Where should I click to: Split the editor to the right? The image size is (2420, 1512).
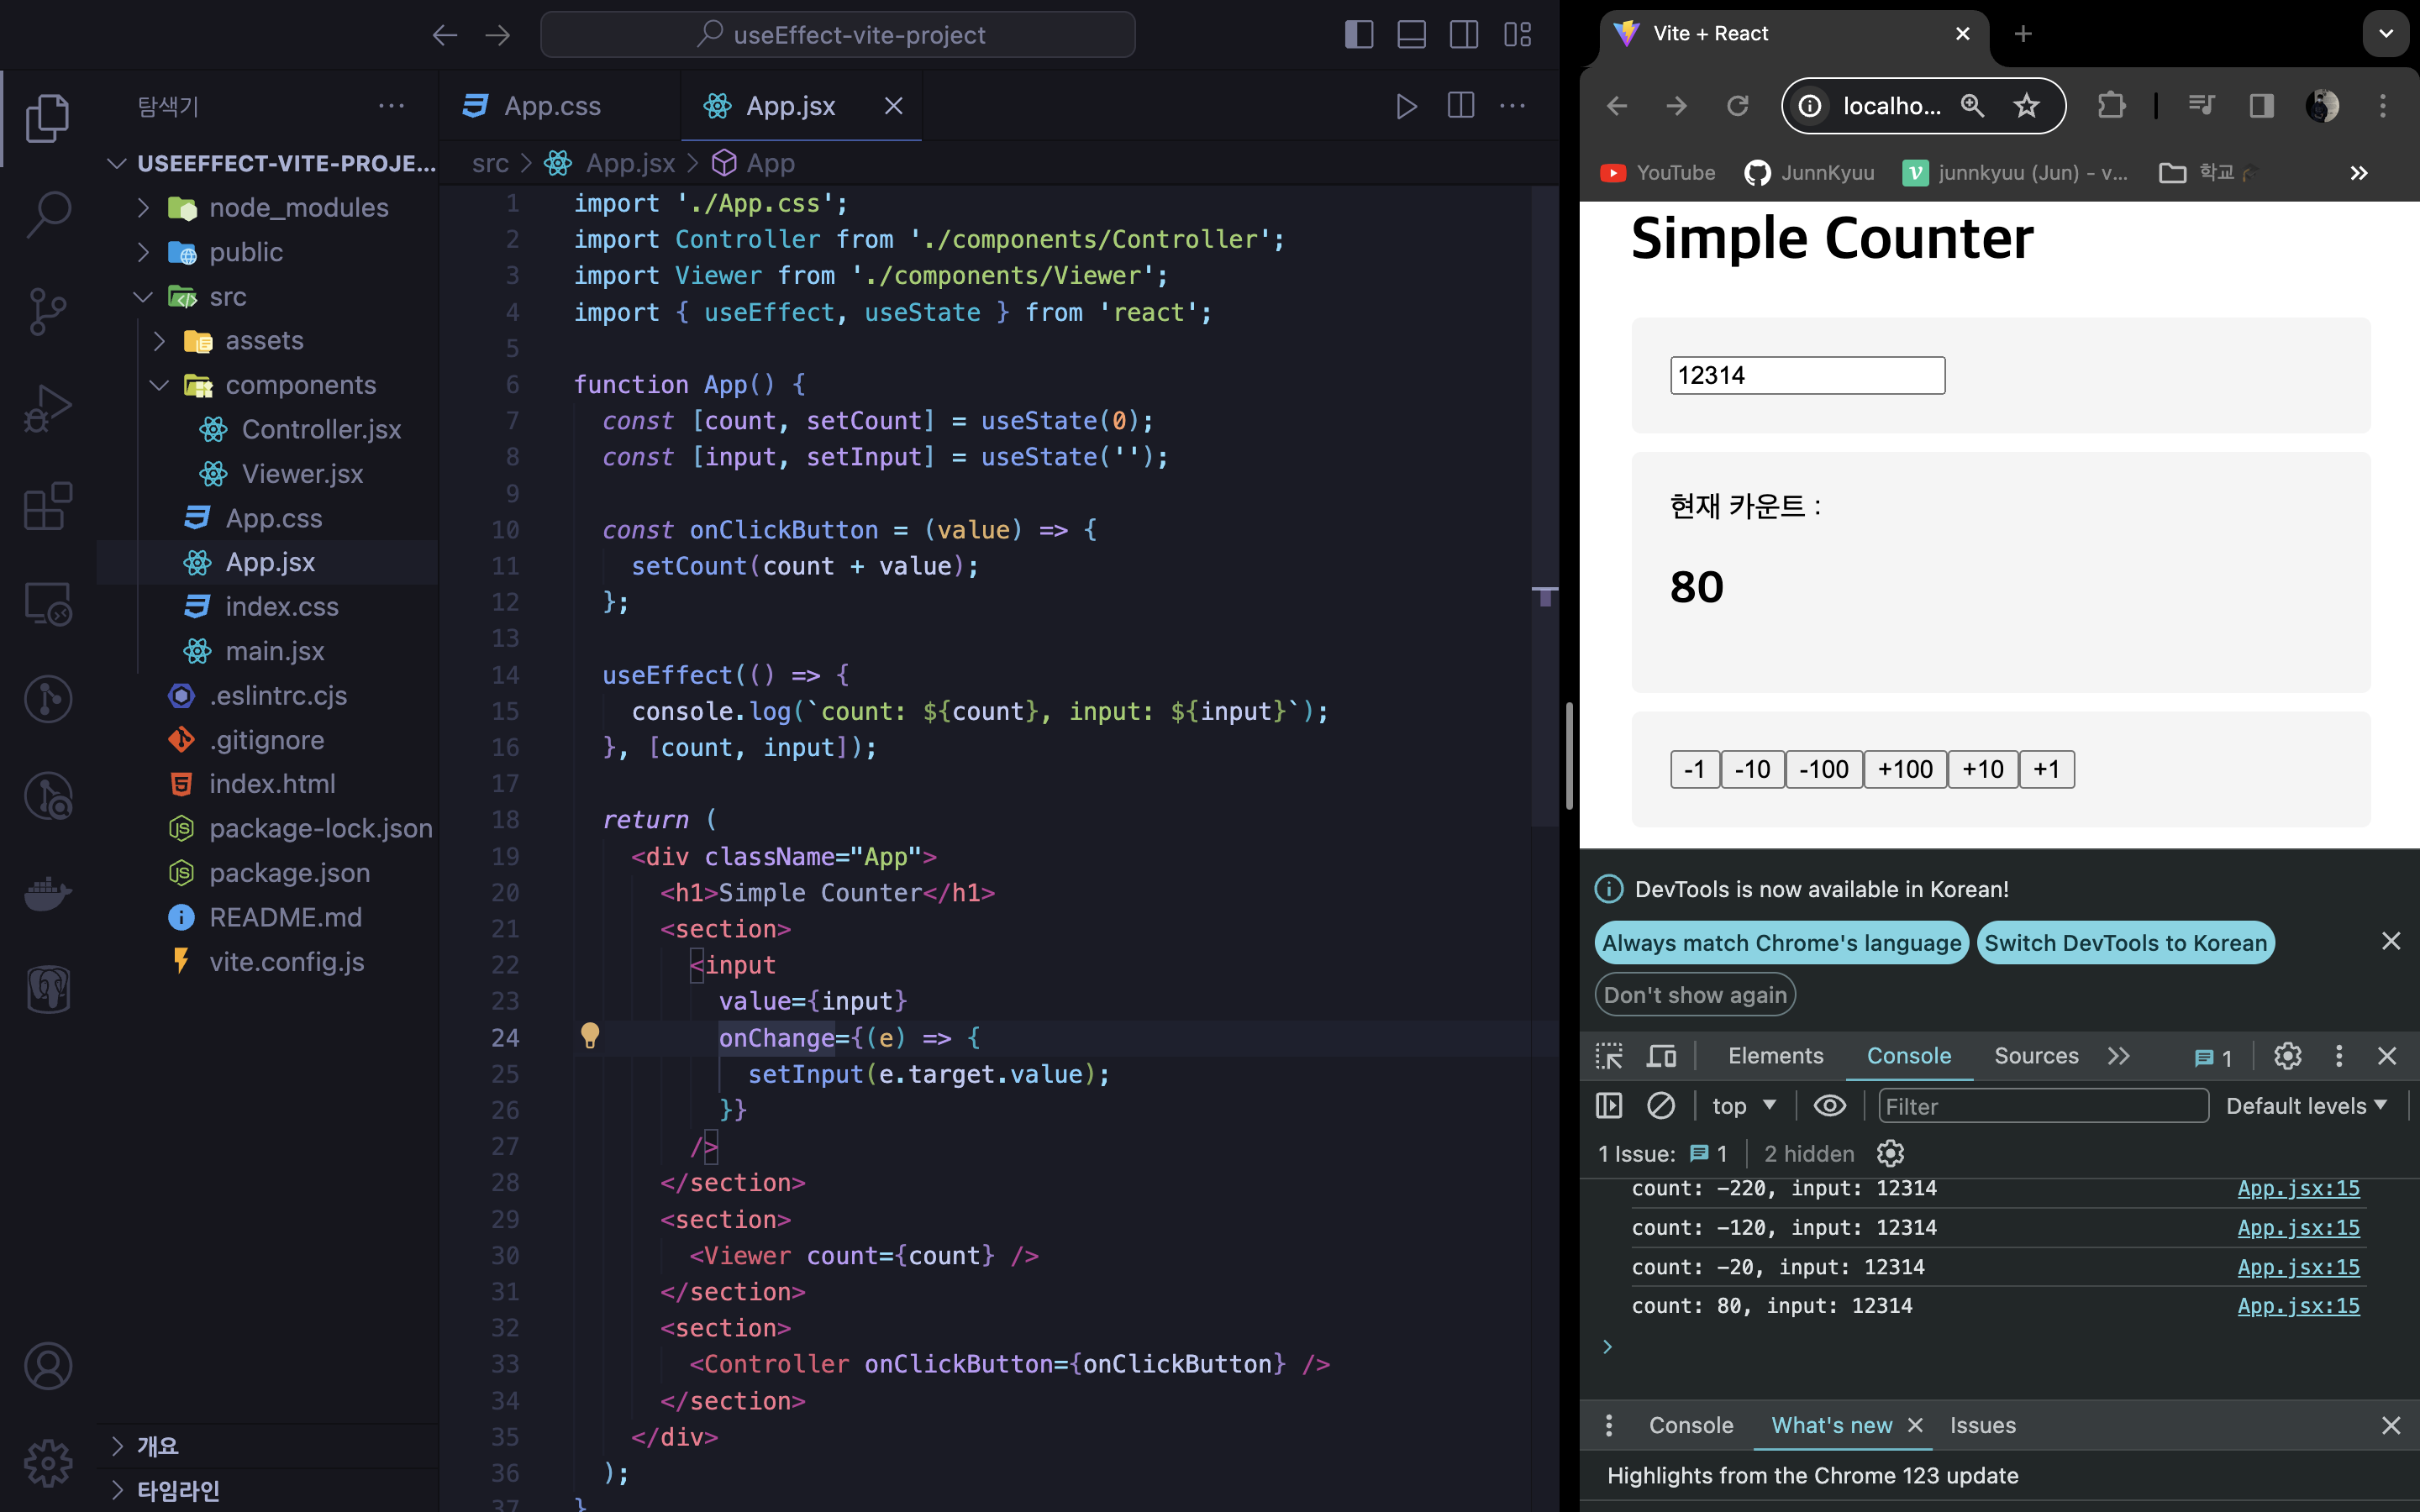1460,106
